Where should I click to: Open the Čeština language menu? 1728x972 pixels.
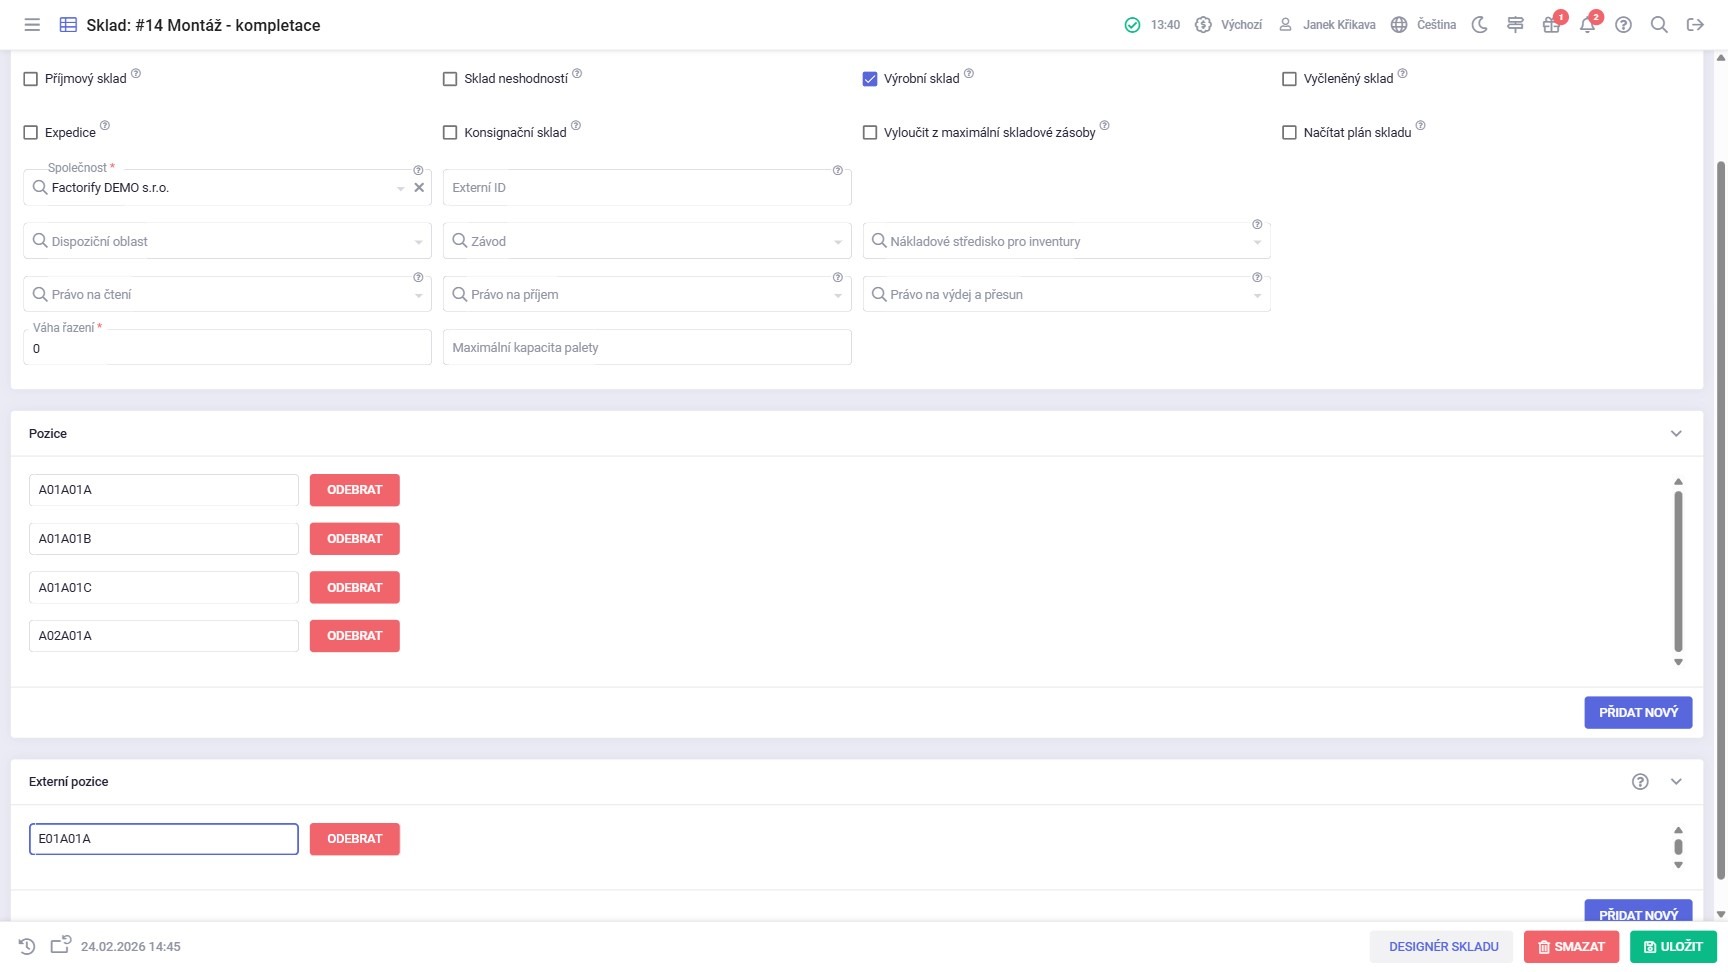pyautogui.click(x=1423, y=25)
